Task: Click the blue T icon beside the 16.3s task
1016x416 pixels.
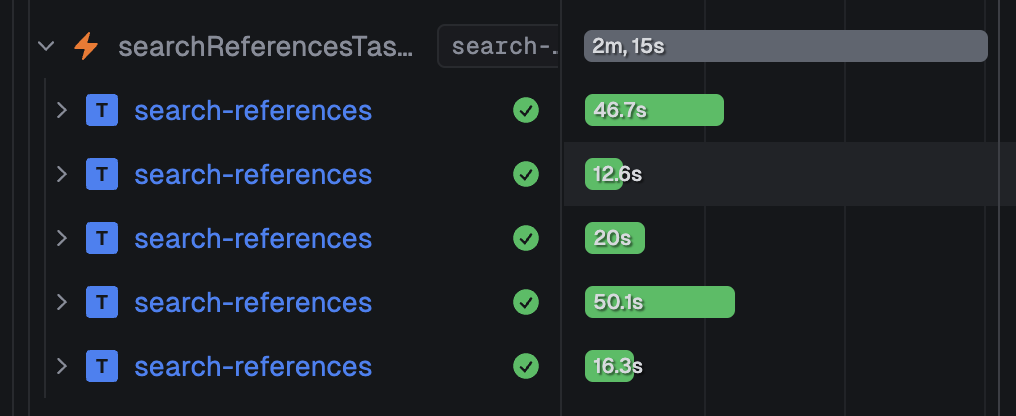Action: pyautogui.click(x=102, y=366)
